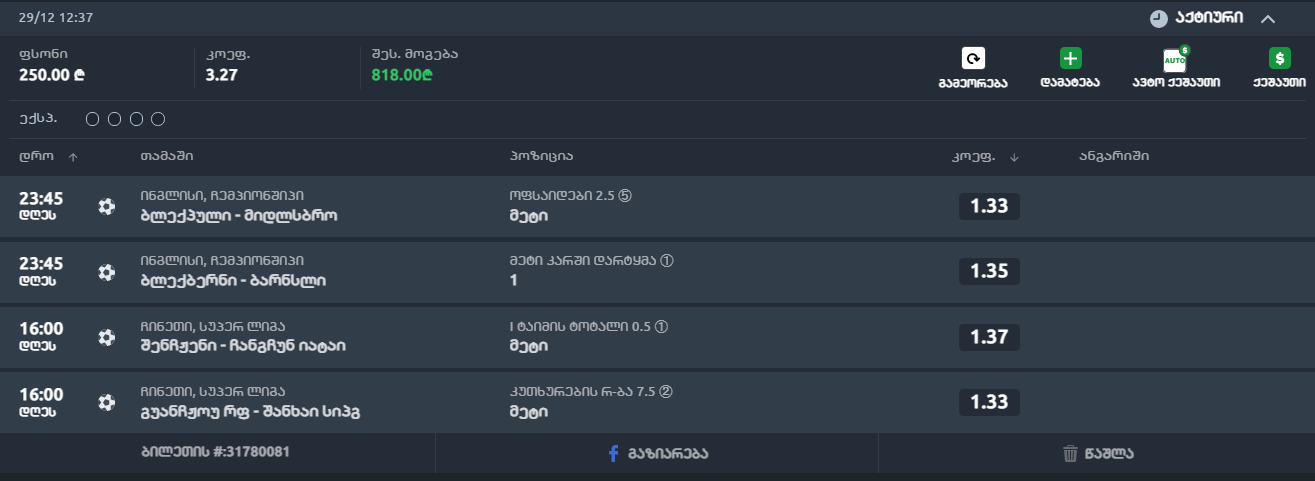The width and height of the screenshot is (1315, 481).
Task: Select the fourth express circle indicator
Action: click(x=157, y=120)
